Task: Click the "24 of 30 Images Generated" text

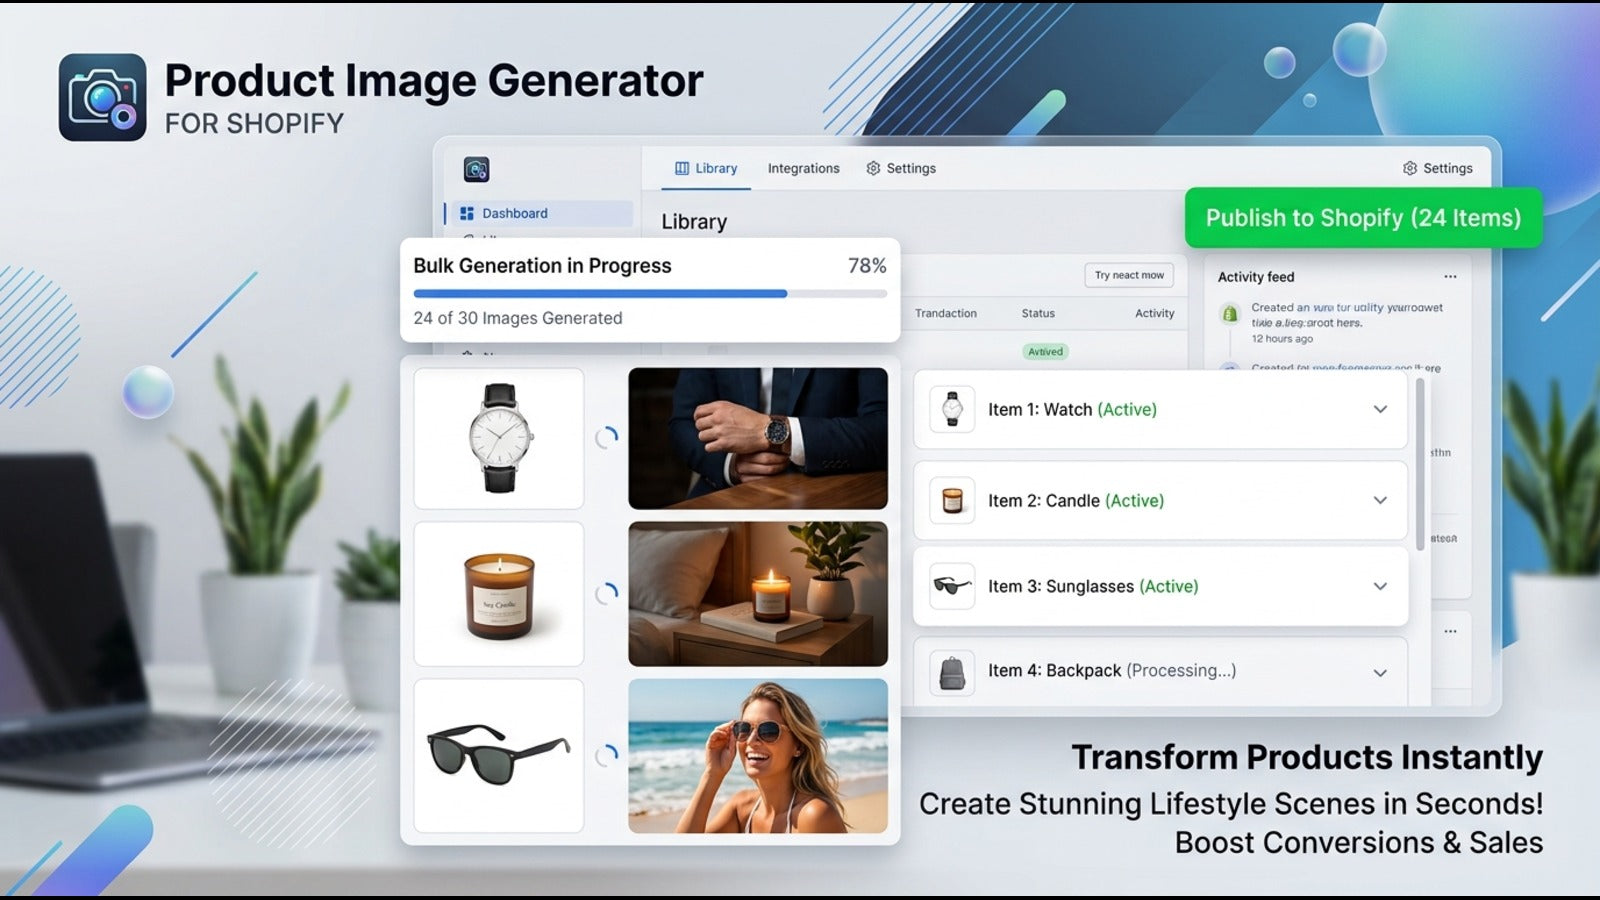Action: pos(518,318)
